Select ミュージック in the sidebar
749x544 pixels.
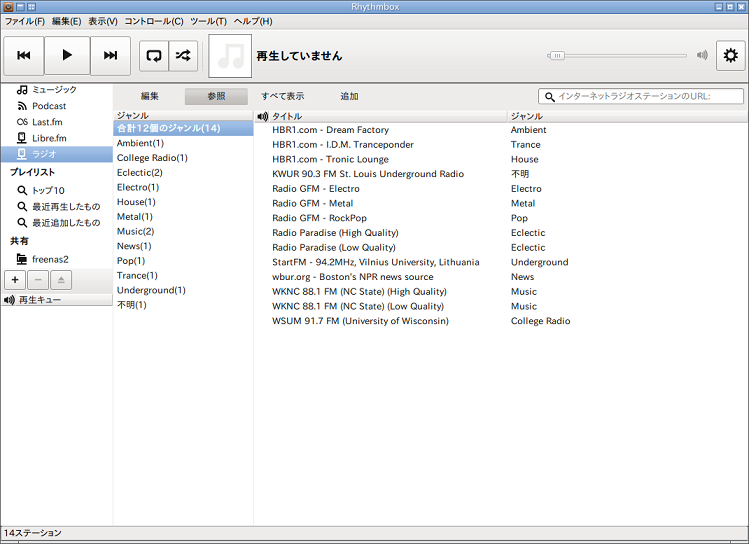[x=56, y=90]
